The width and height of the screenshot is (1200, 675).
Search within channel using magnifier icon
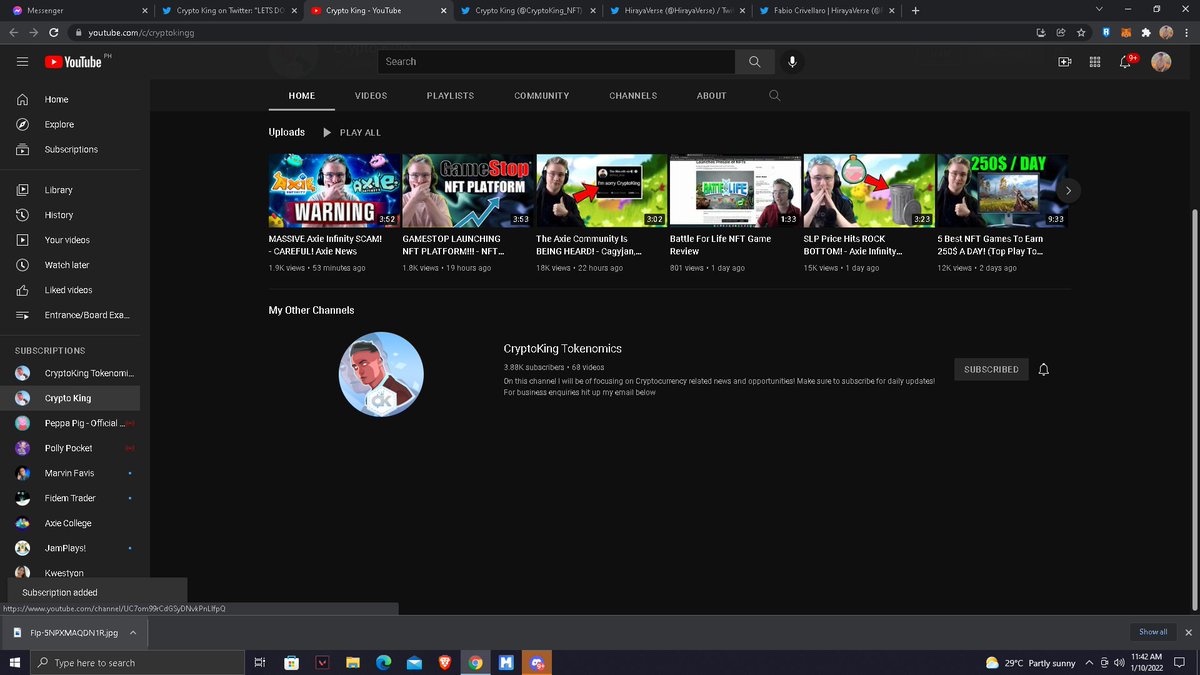774,96
